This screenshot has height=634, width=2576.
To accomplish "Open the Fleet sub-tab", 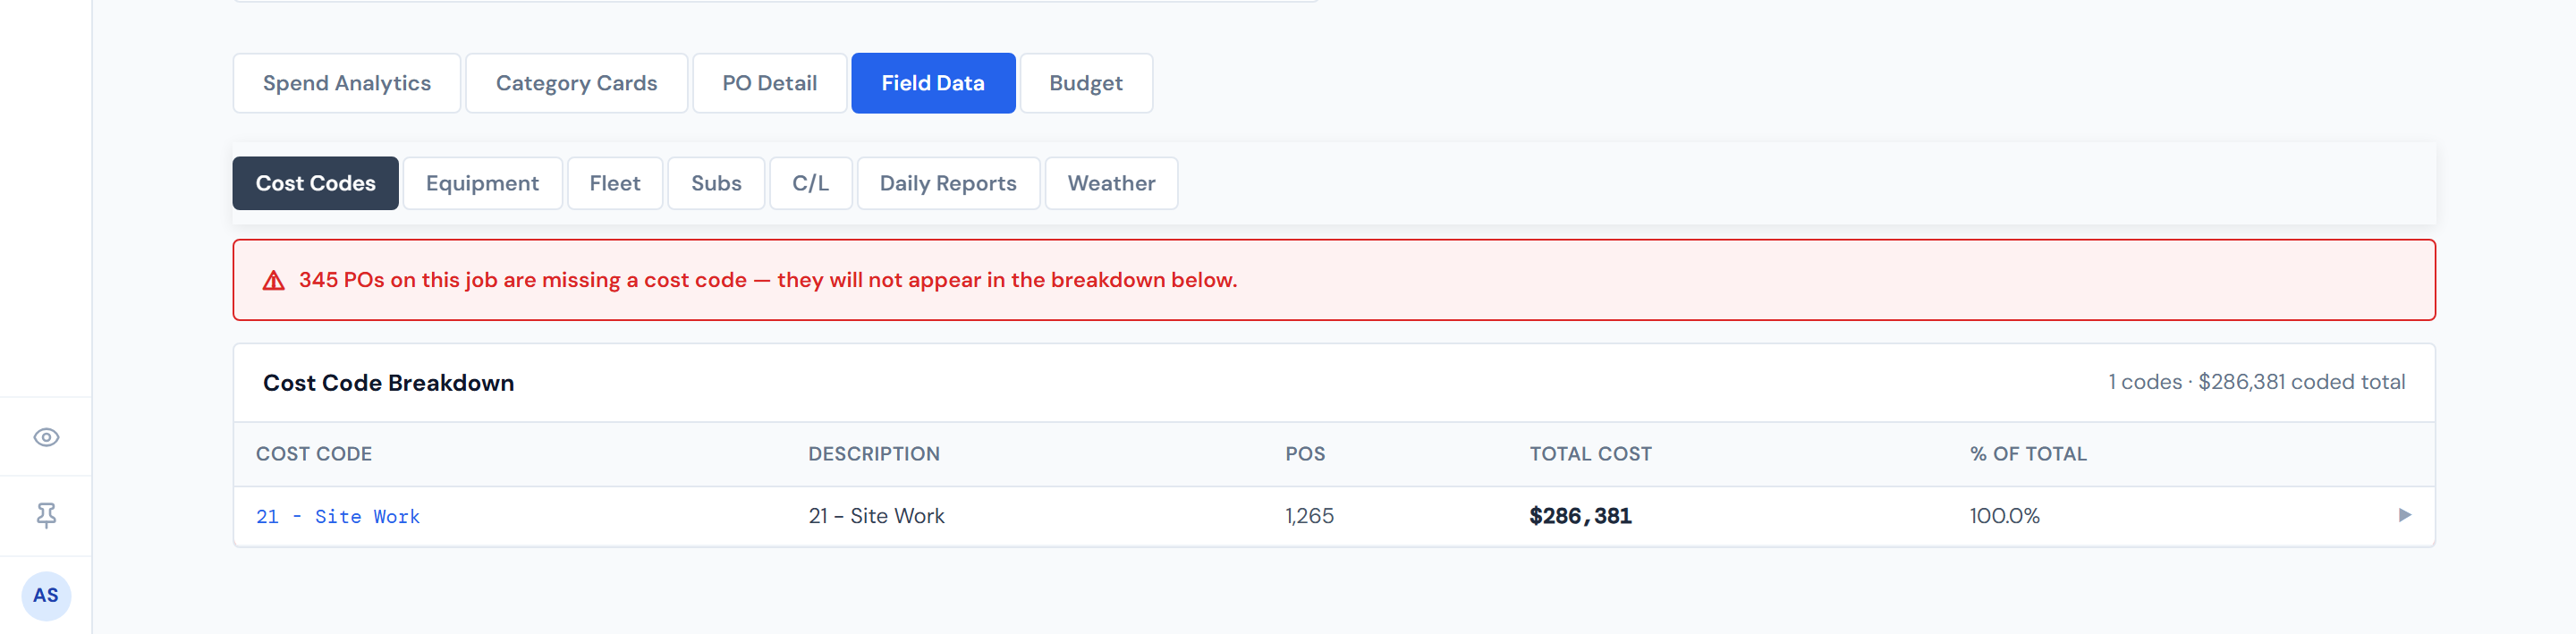I will 615,183.
